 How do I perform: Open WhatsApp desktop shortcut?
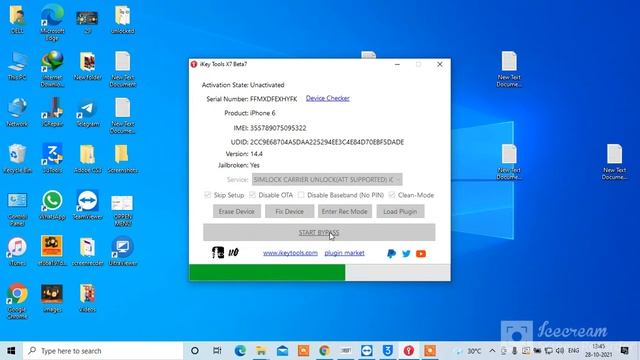coord(52,205)
